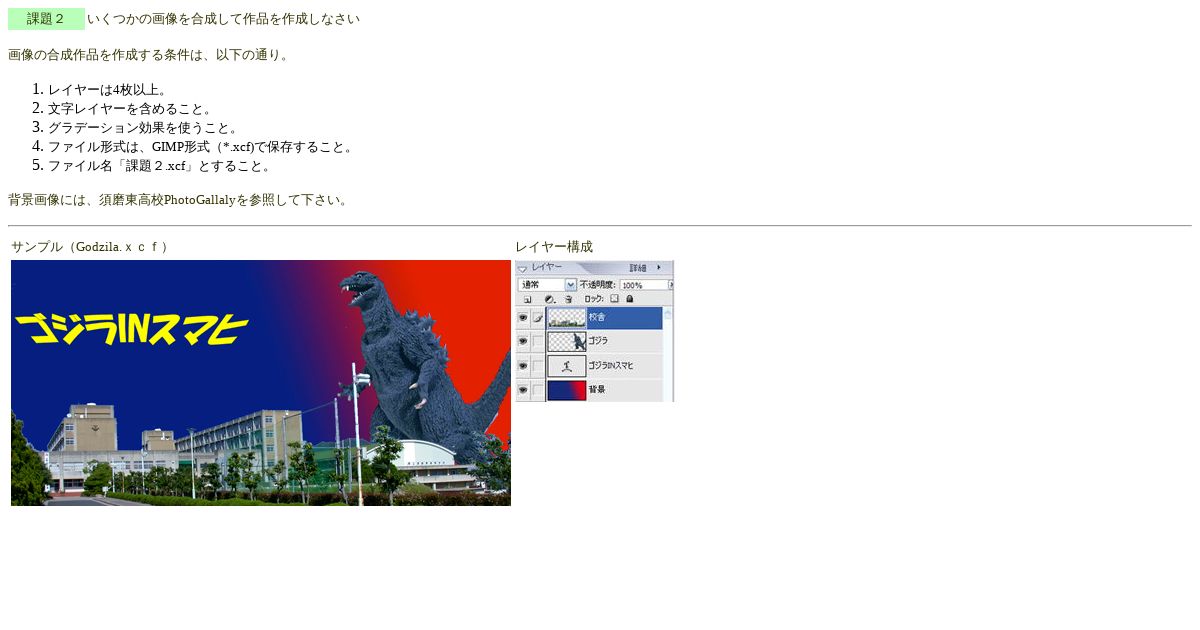
Task: Click the line about file name 課題２.xcf
Action: pos(160,165)
